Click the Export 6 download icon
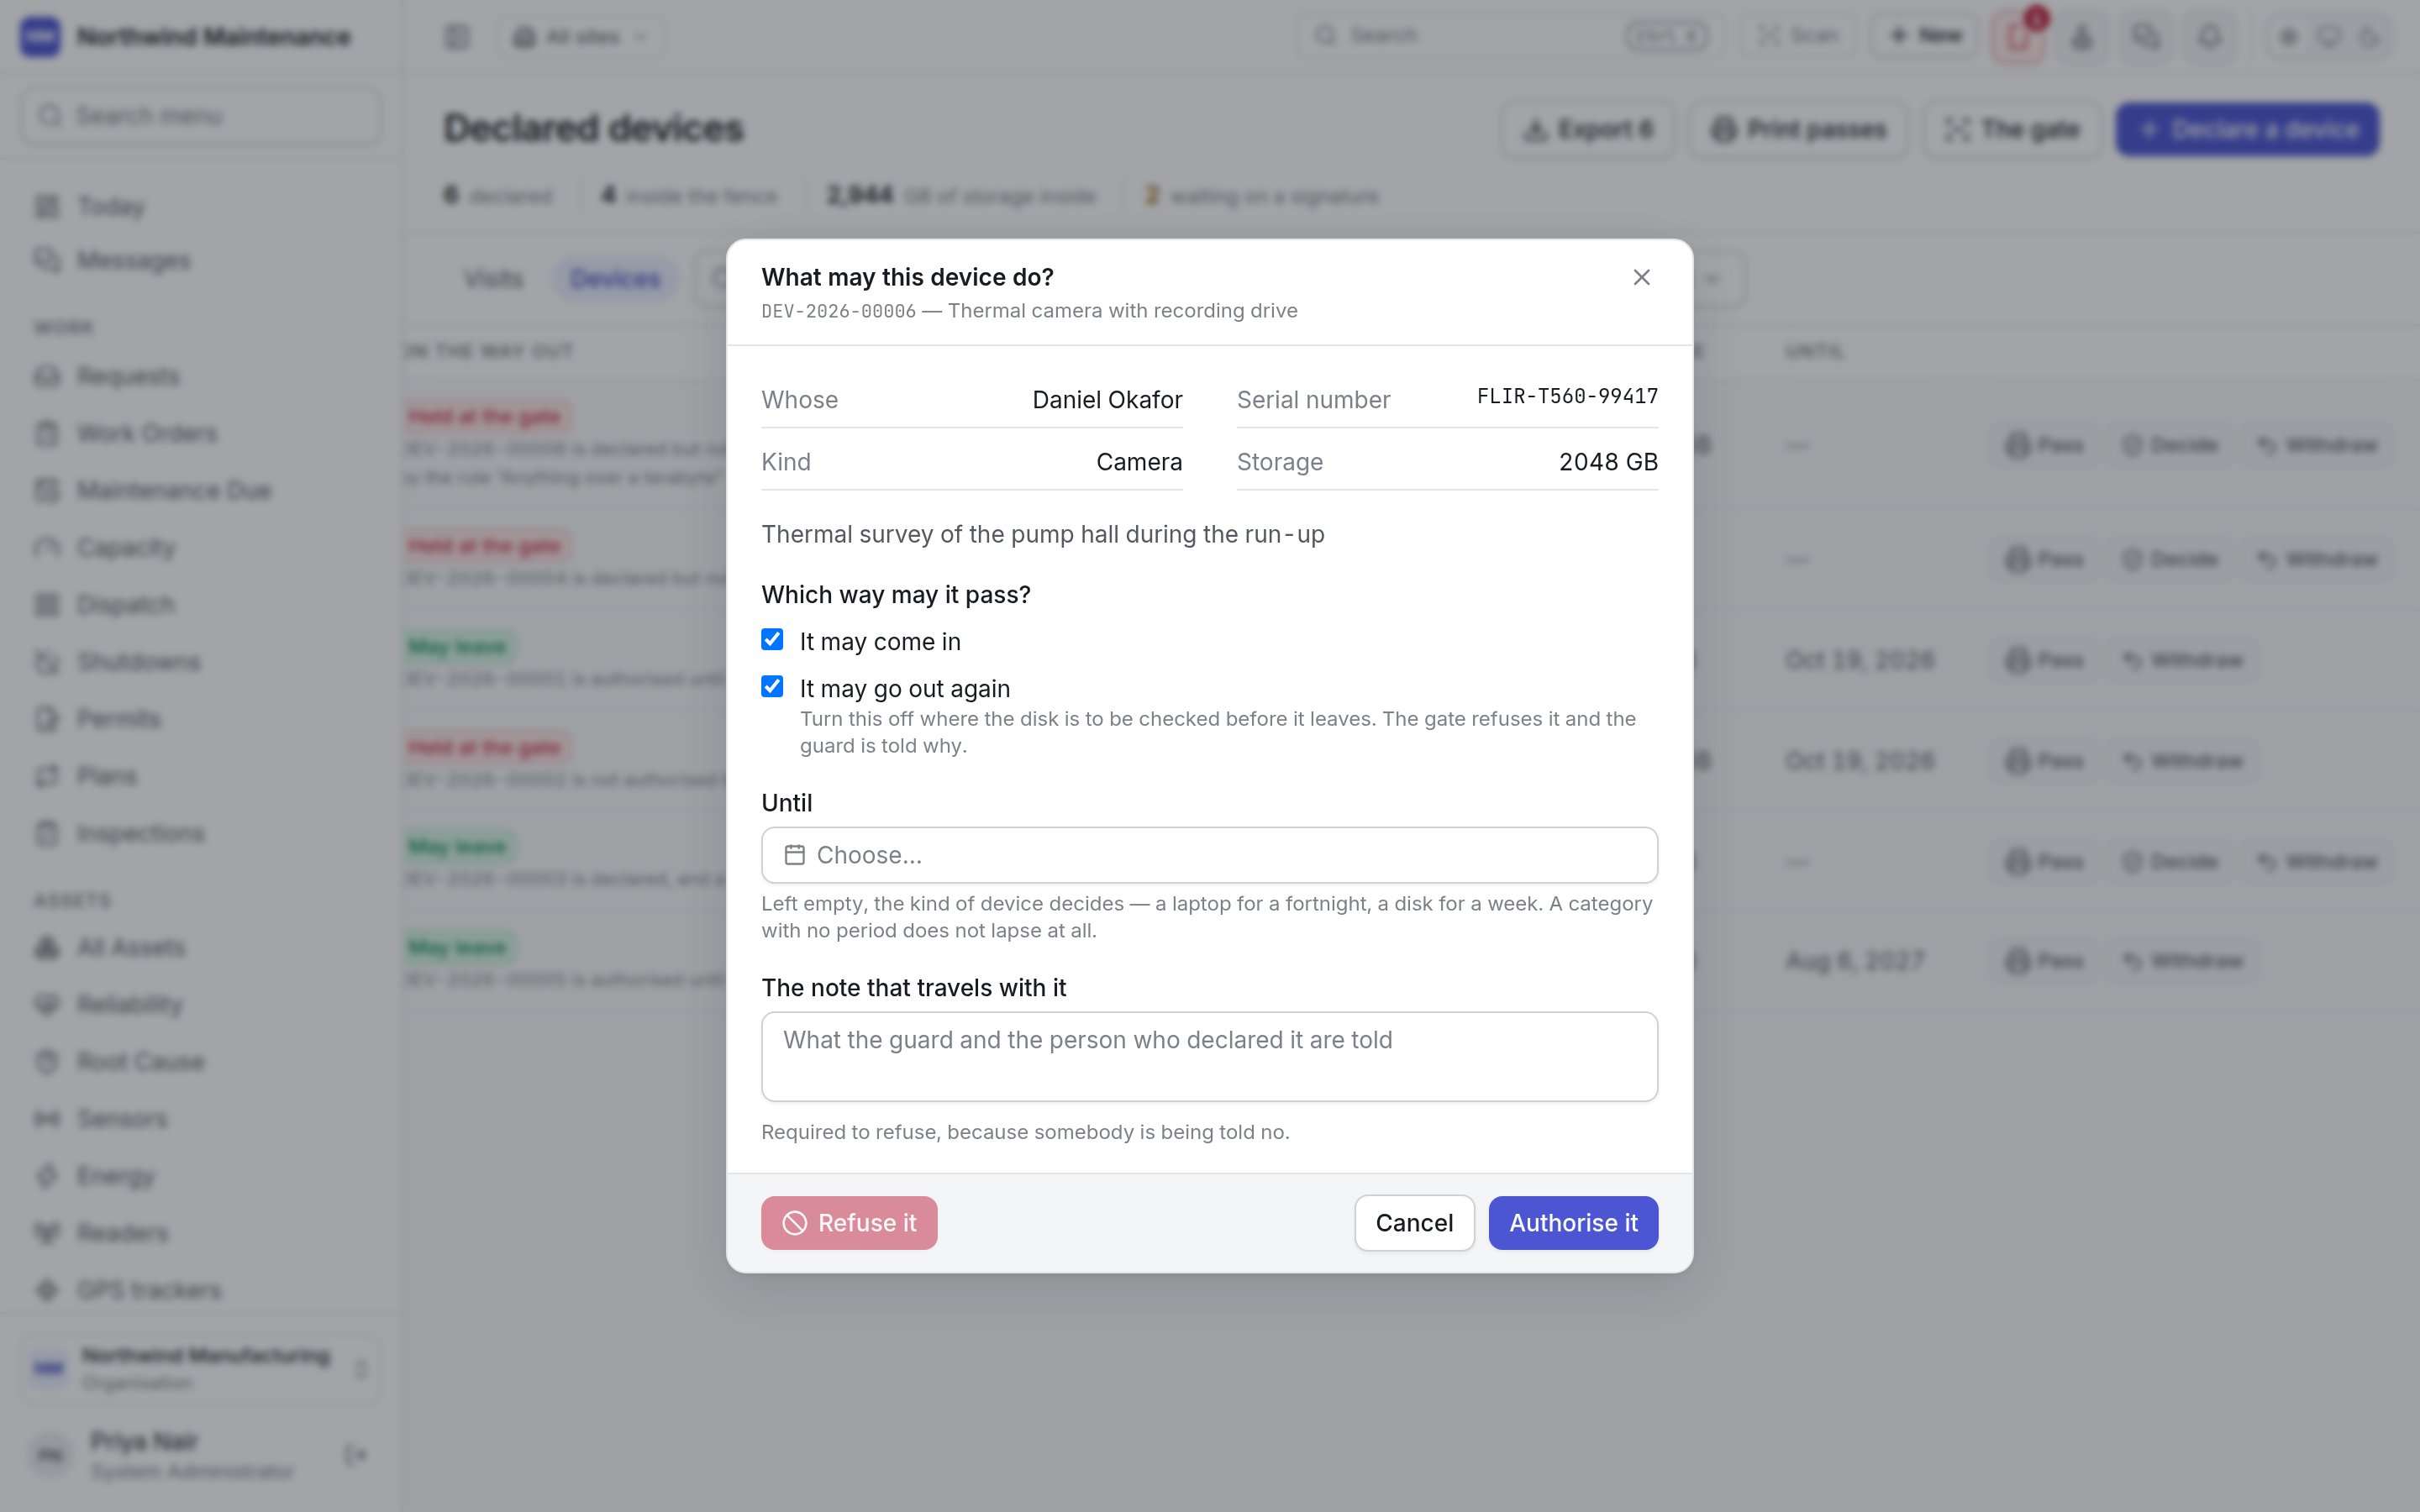The image size is (2420, 1512). [1534, 130]
